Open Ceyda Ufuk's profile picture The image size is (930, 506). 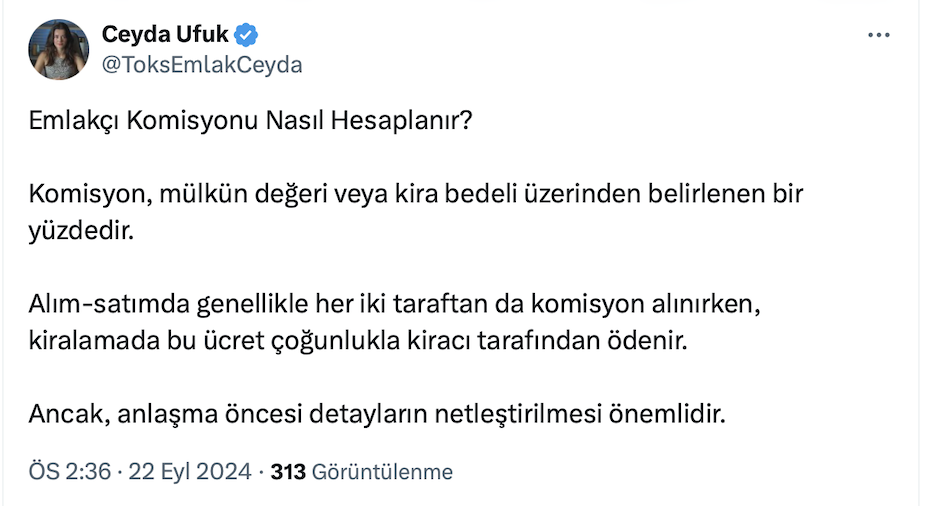pos(60,49)
